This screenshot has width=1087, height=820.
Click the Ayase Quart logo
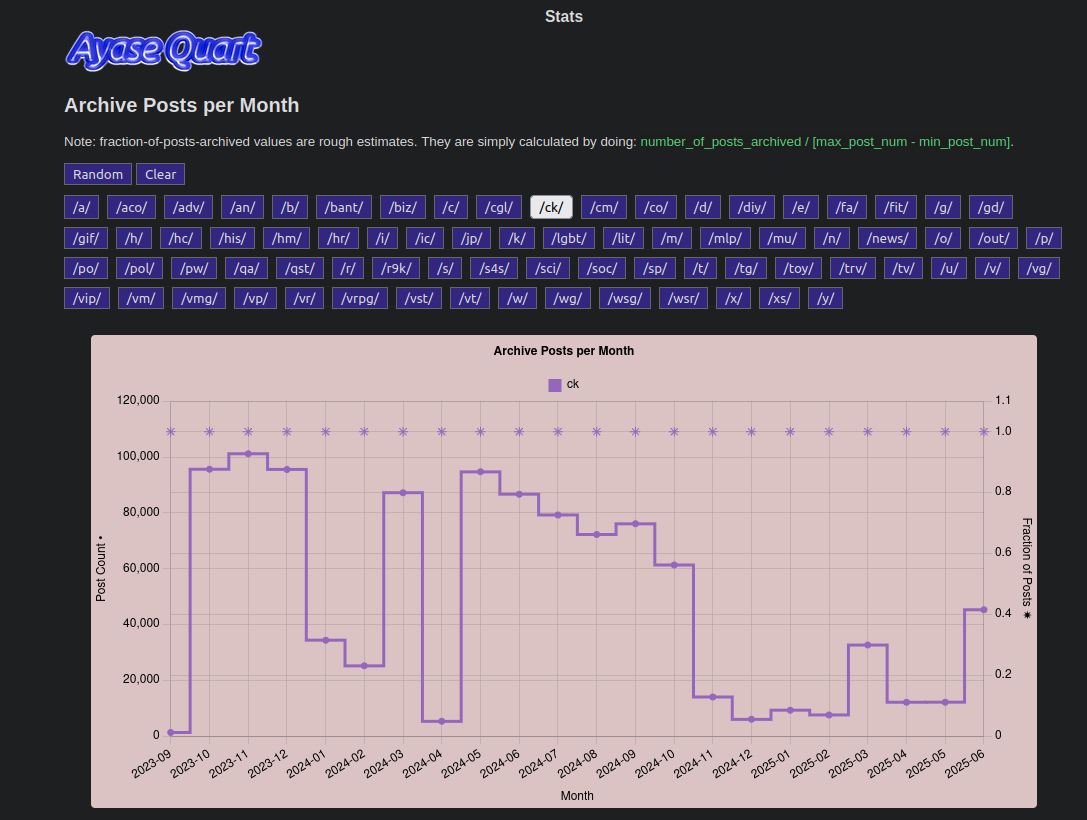pos(164,51)
